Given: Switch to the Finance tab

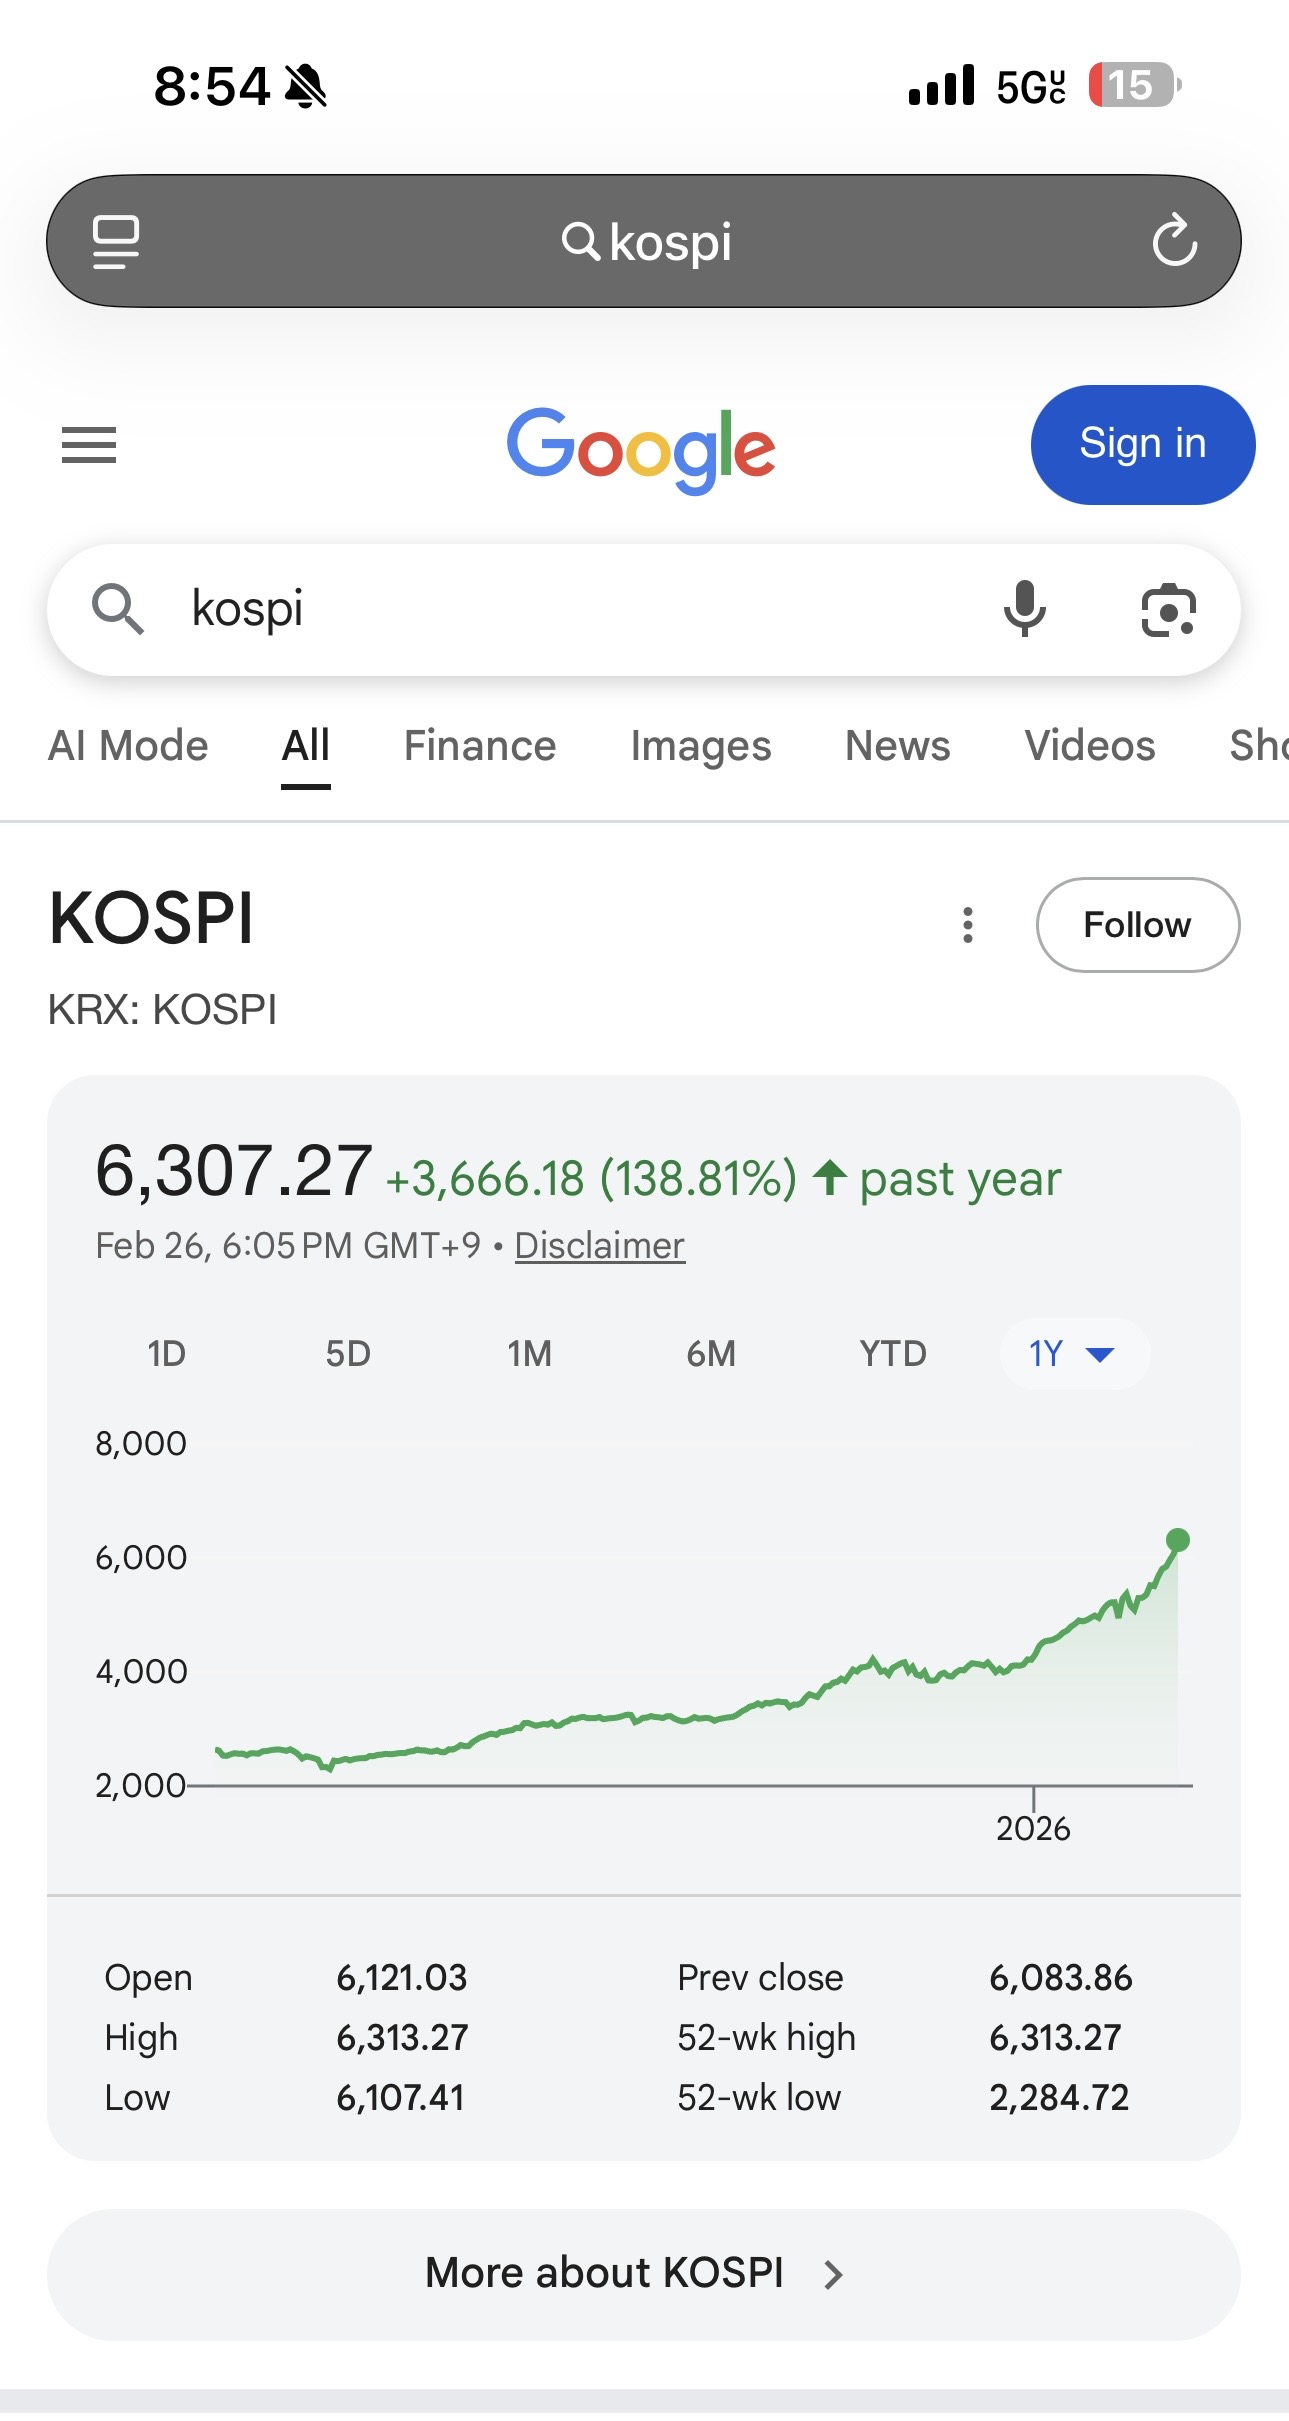Looking at the screenshot, I should point(480,746).
